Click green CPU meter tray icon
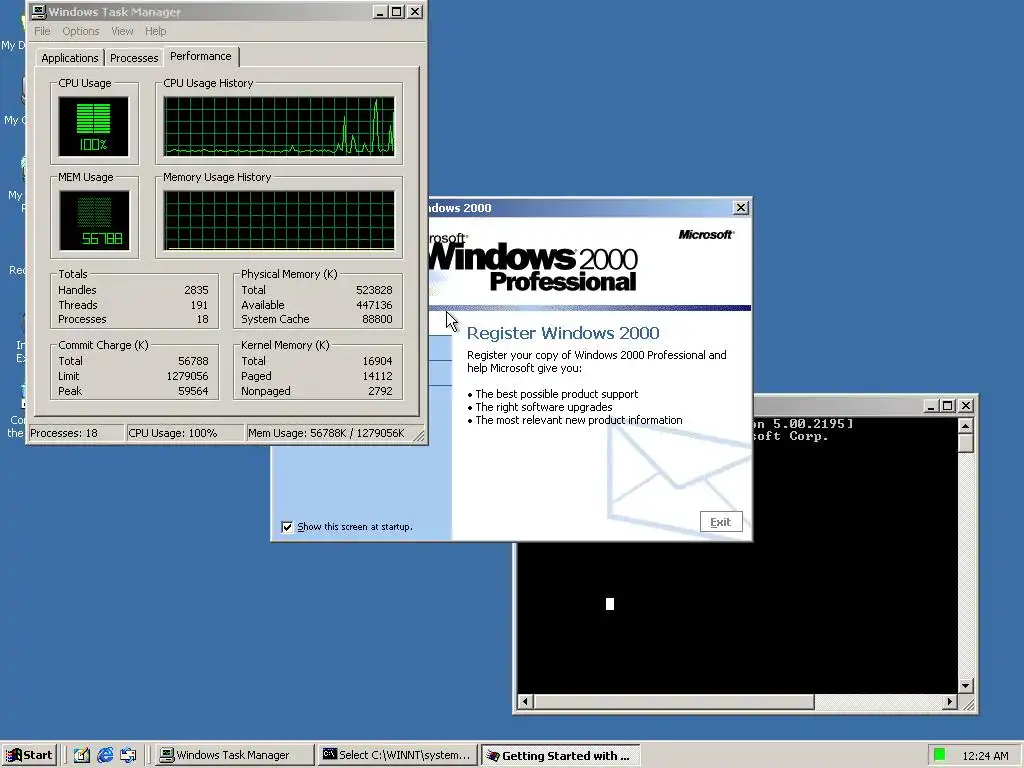The height and width of the screenshot is (768, 1024). pyautogui.click(x=939, y=755)
